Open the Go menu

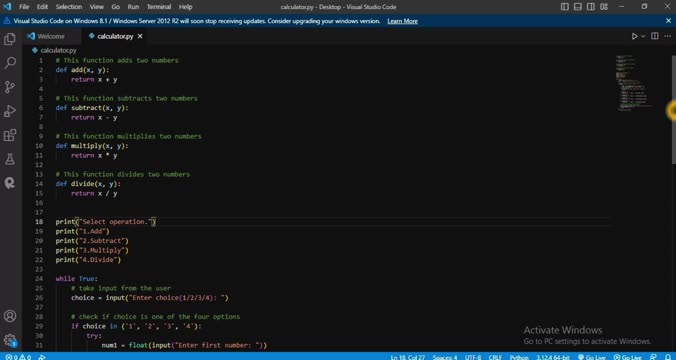[x=116, y=7]
